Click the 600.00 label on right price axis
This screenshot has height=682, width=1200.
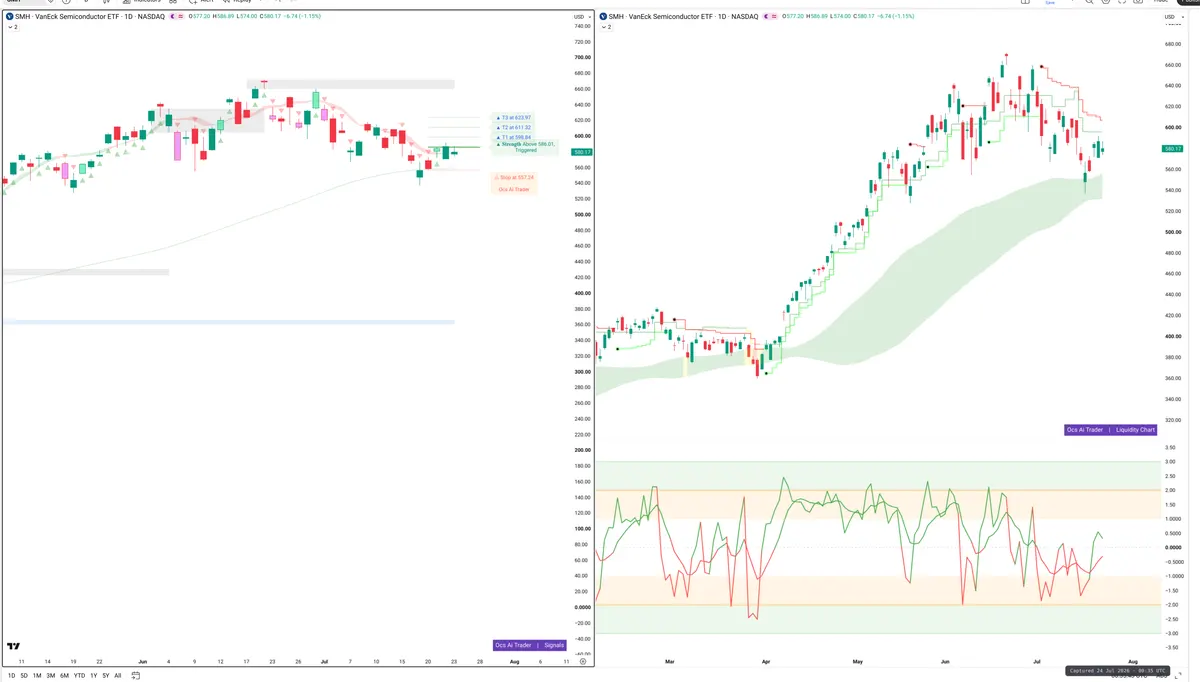1174,127
